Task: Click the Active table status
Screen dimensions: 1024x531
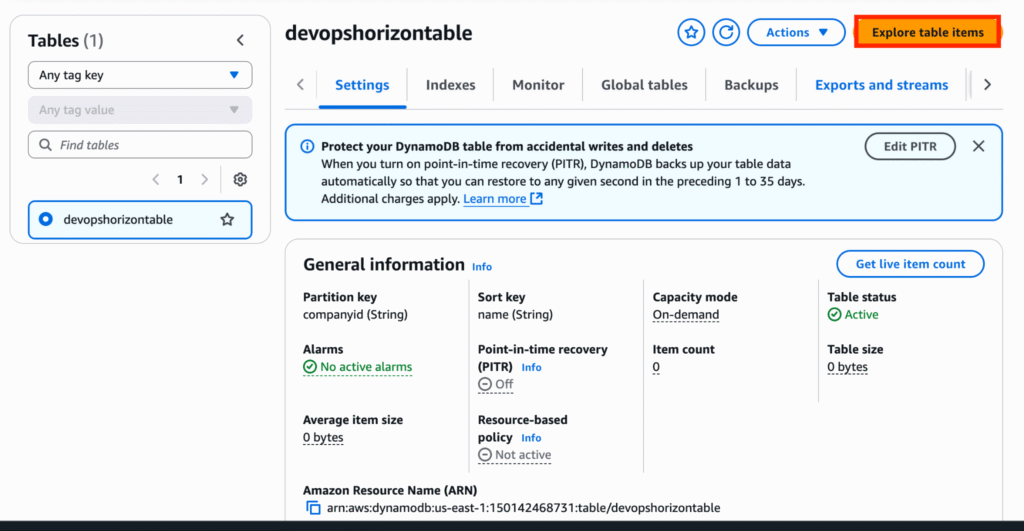Action: click(853, 315)
